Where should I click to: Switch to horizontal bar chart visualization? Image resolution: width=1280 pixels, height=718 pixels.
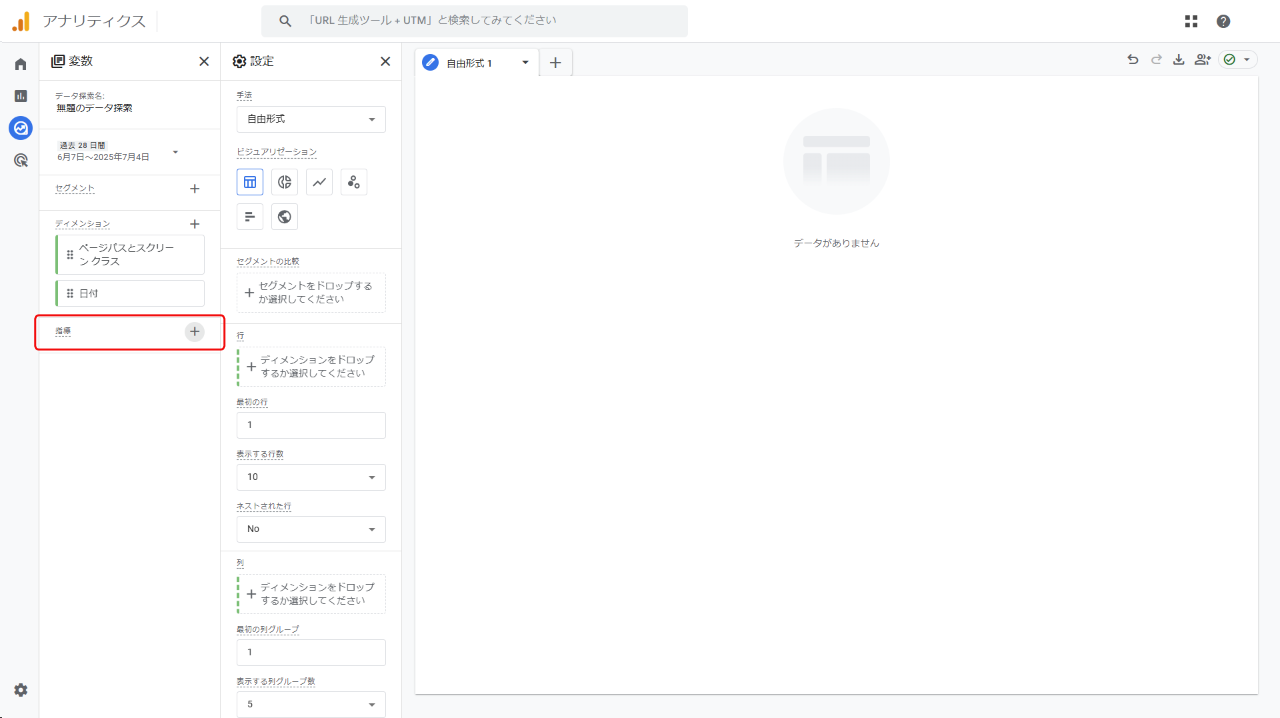[x=250, y=217]
